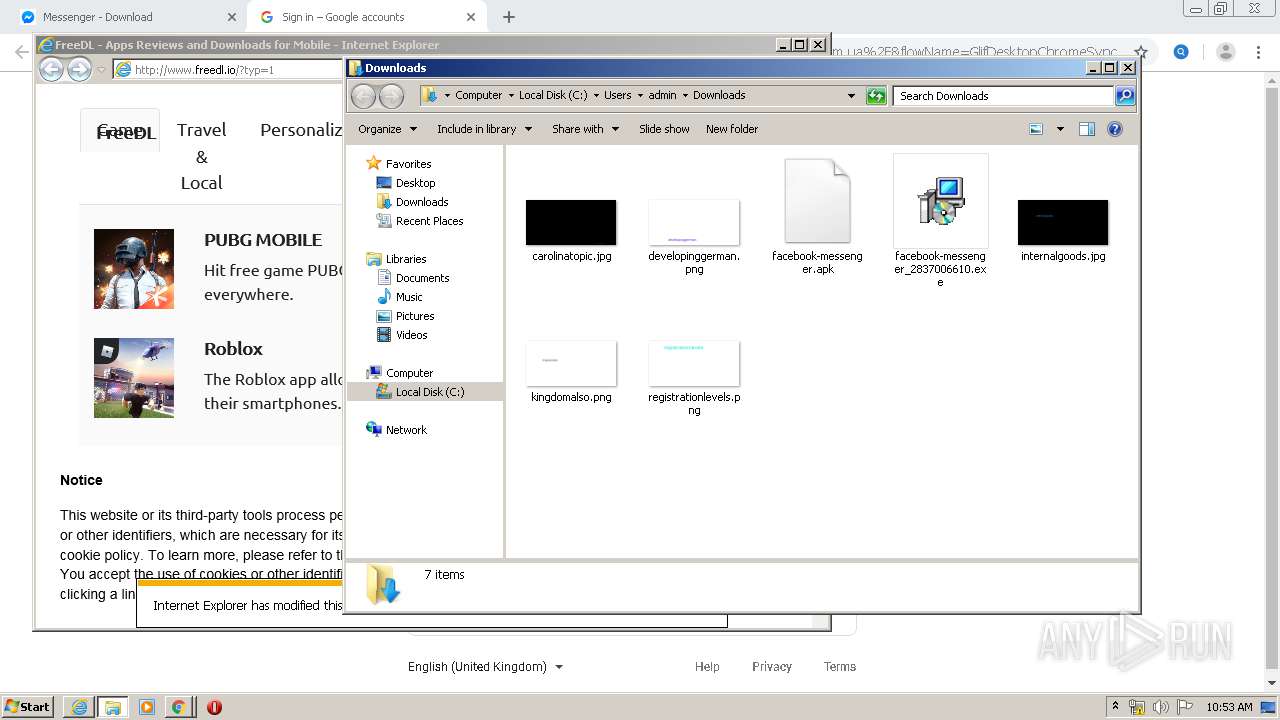Click New folder in Explorer toolbar

click(x=732, y=129)
